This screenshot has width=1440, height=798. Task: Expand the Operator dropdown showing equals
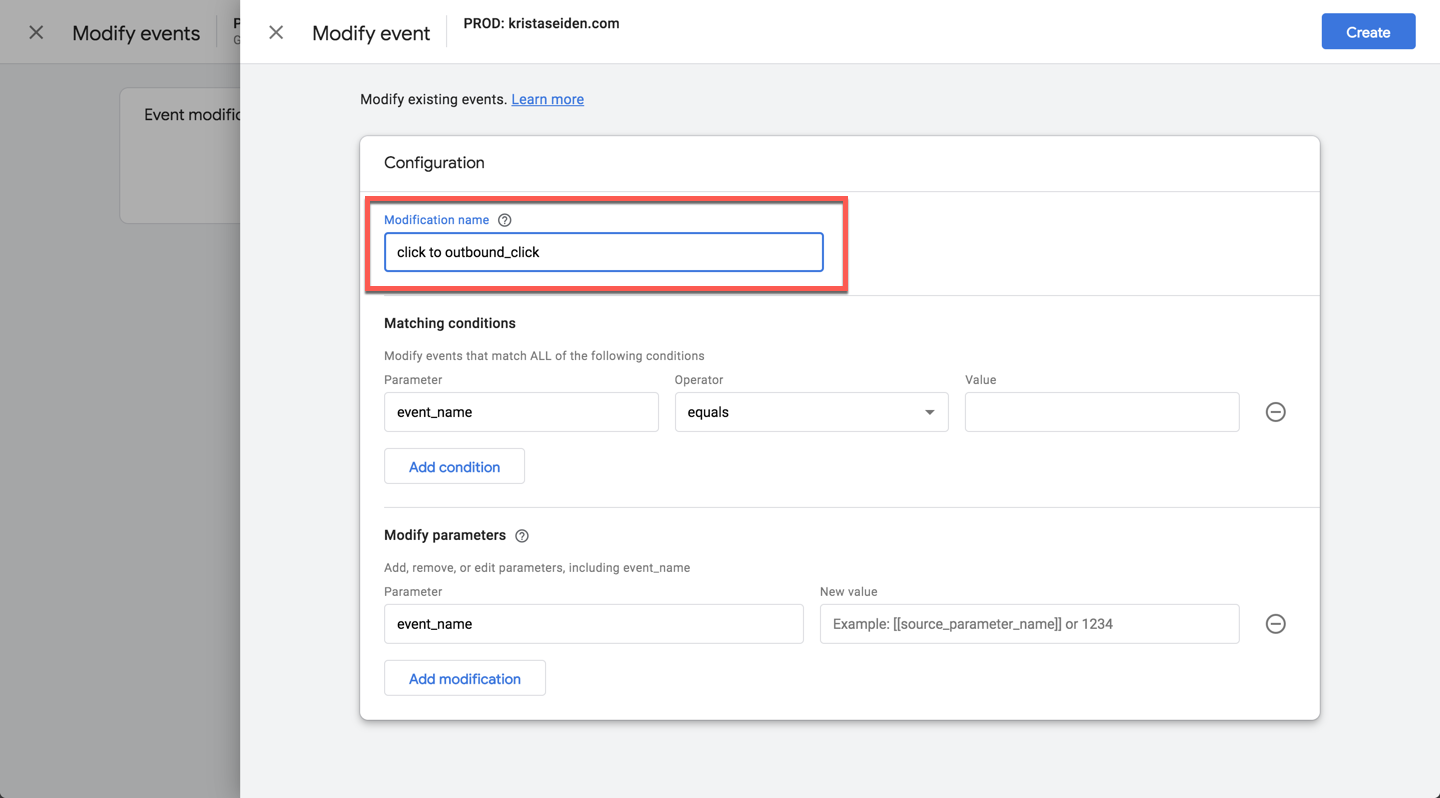[811, 412]
